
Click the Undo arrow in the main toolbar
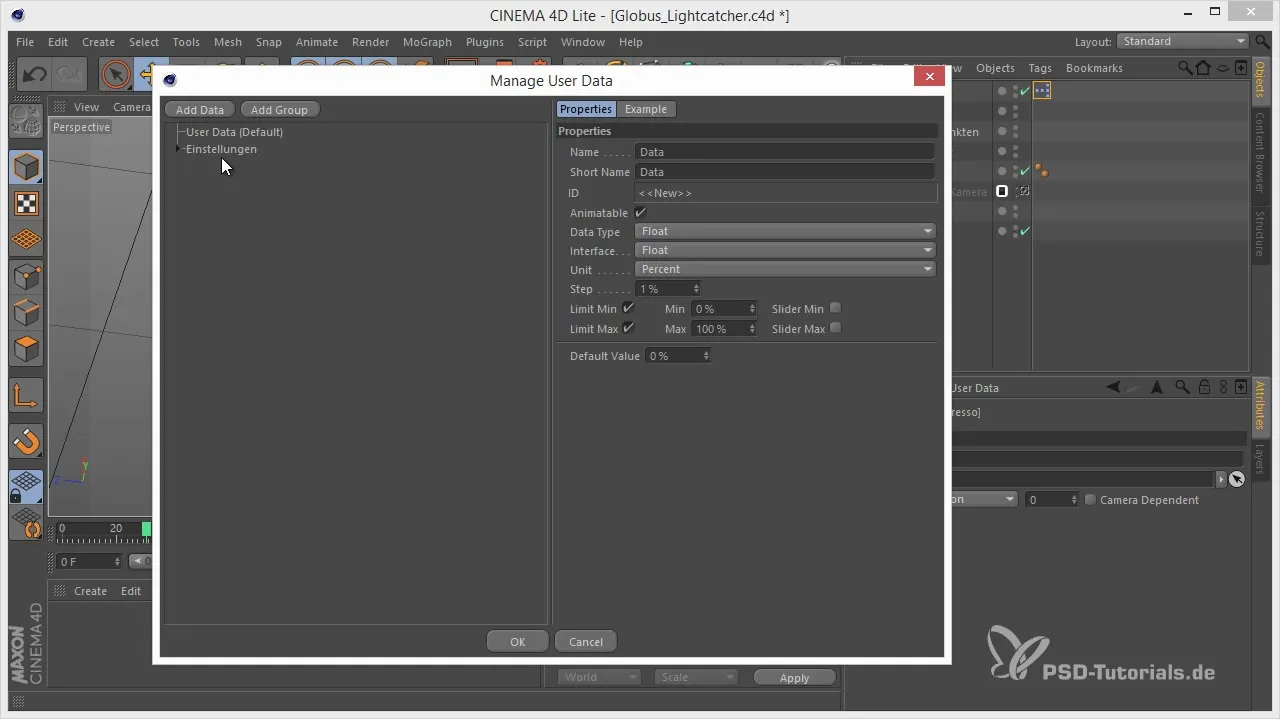[35, 75]
